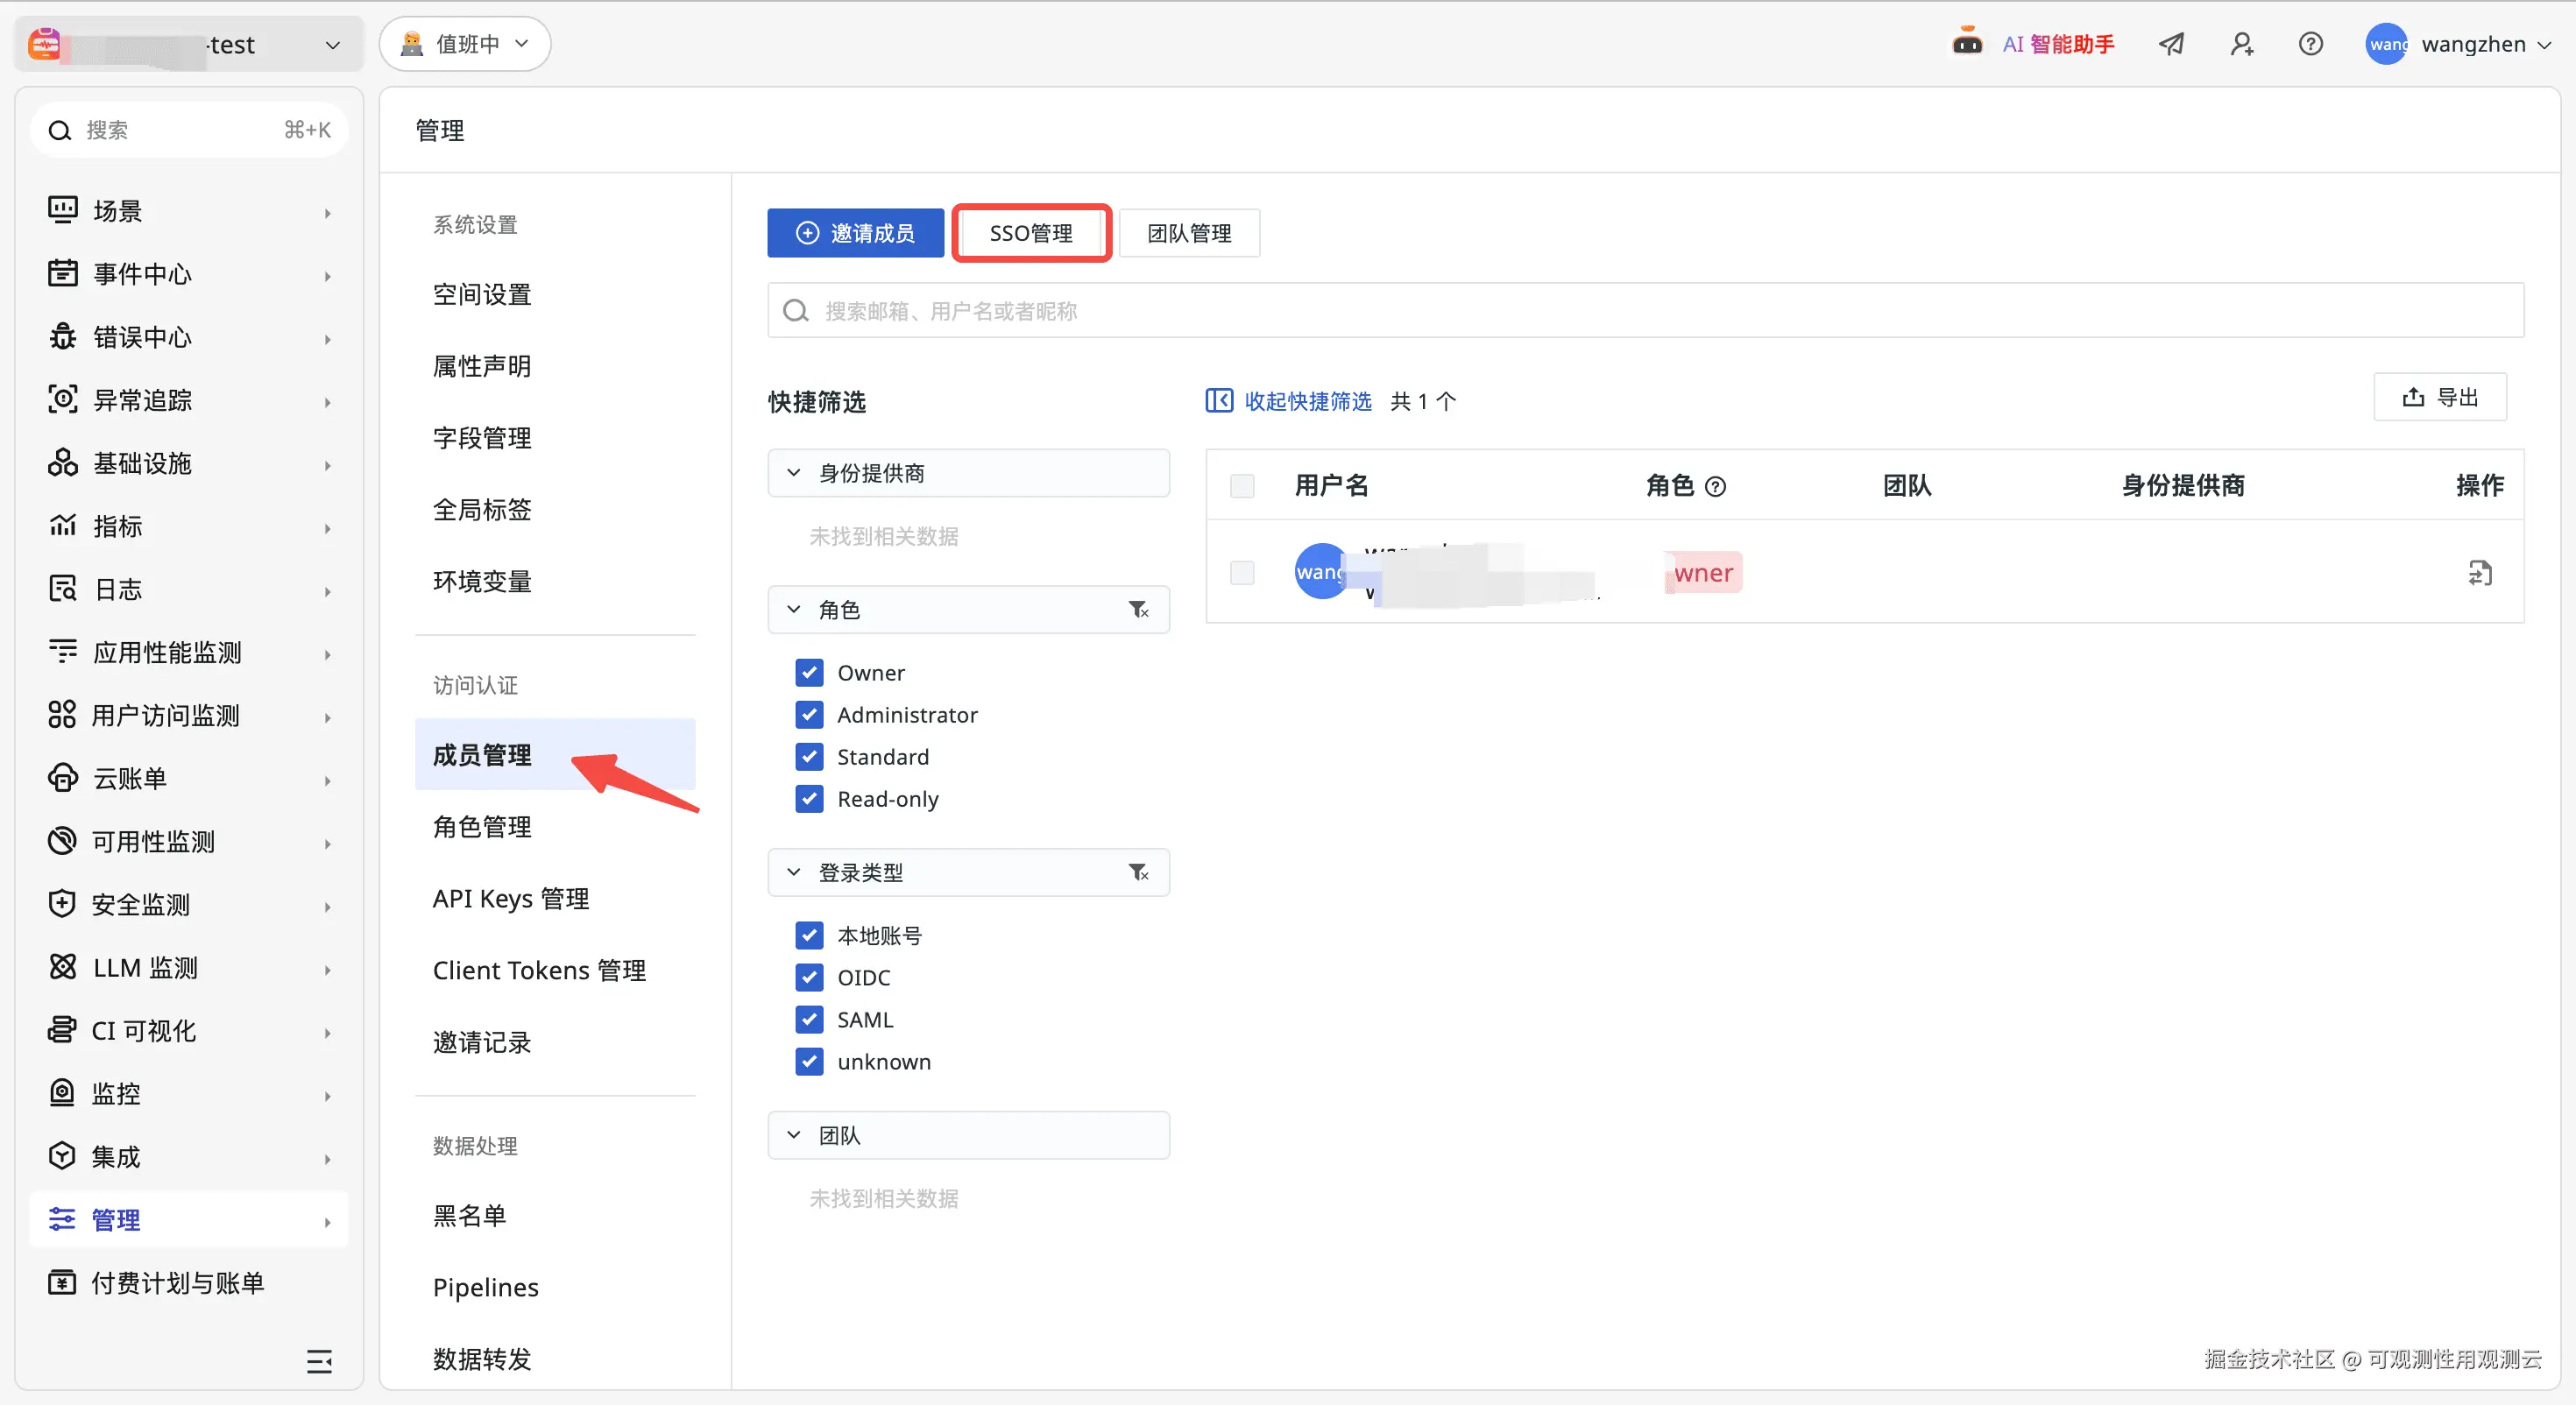
Task: Open the help question mark icon
Action: (2310, 44)
